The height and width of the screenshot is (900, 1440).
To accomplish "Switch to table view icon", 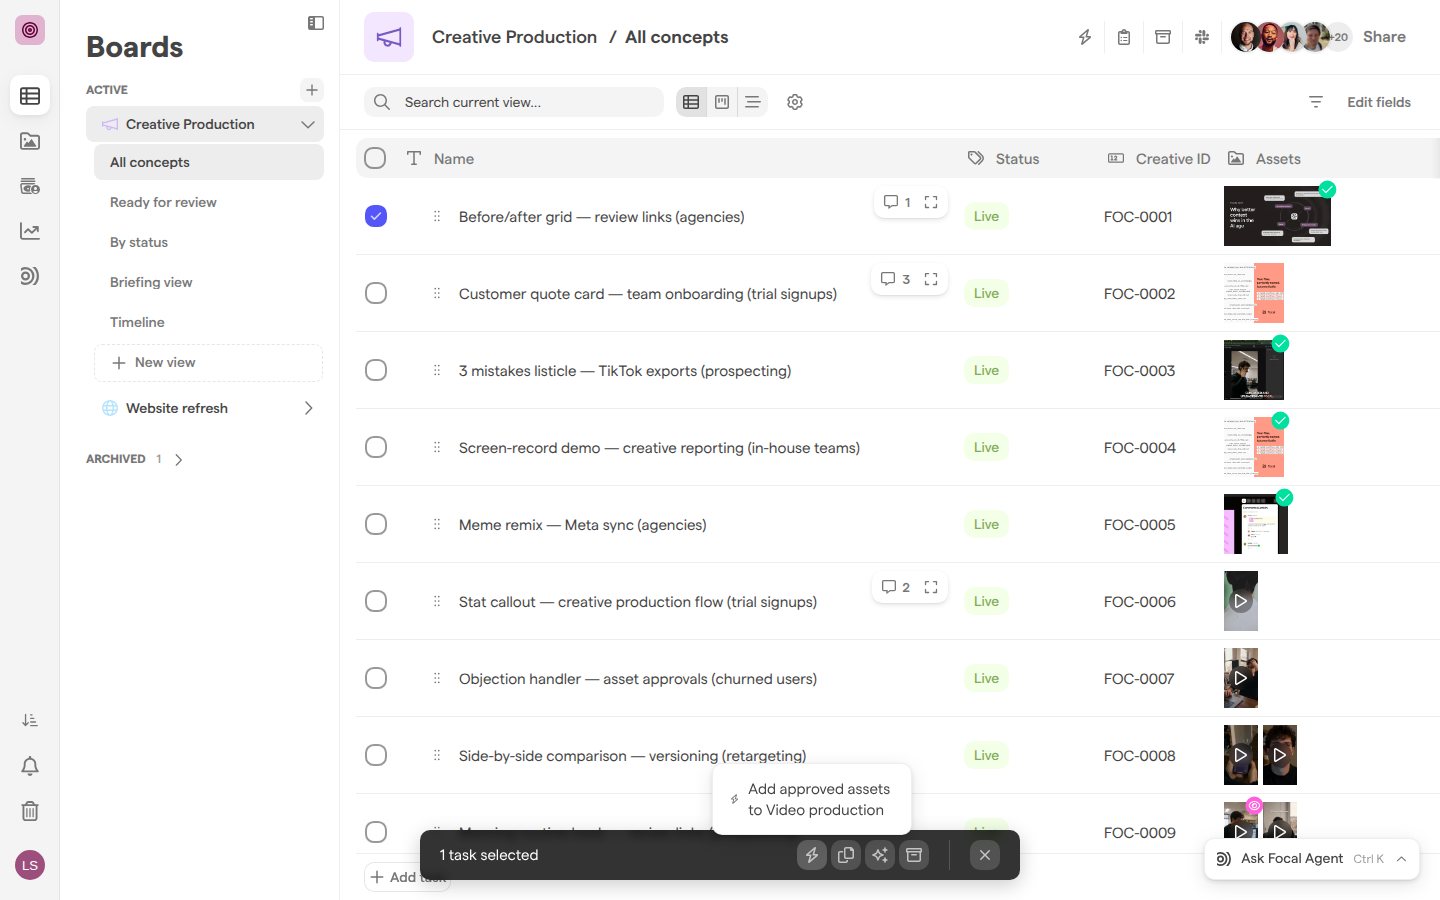I will point(691,102).
